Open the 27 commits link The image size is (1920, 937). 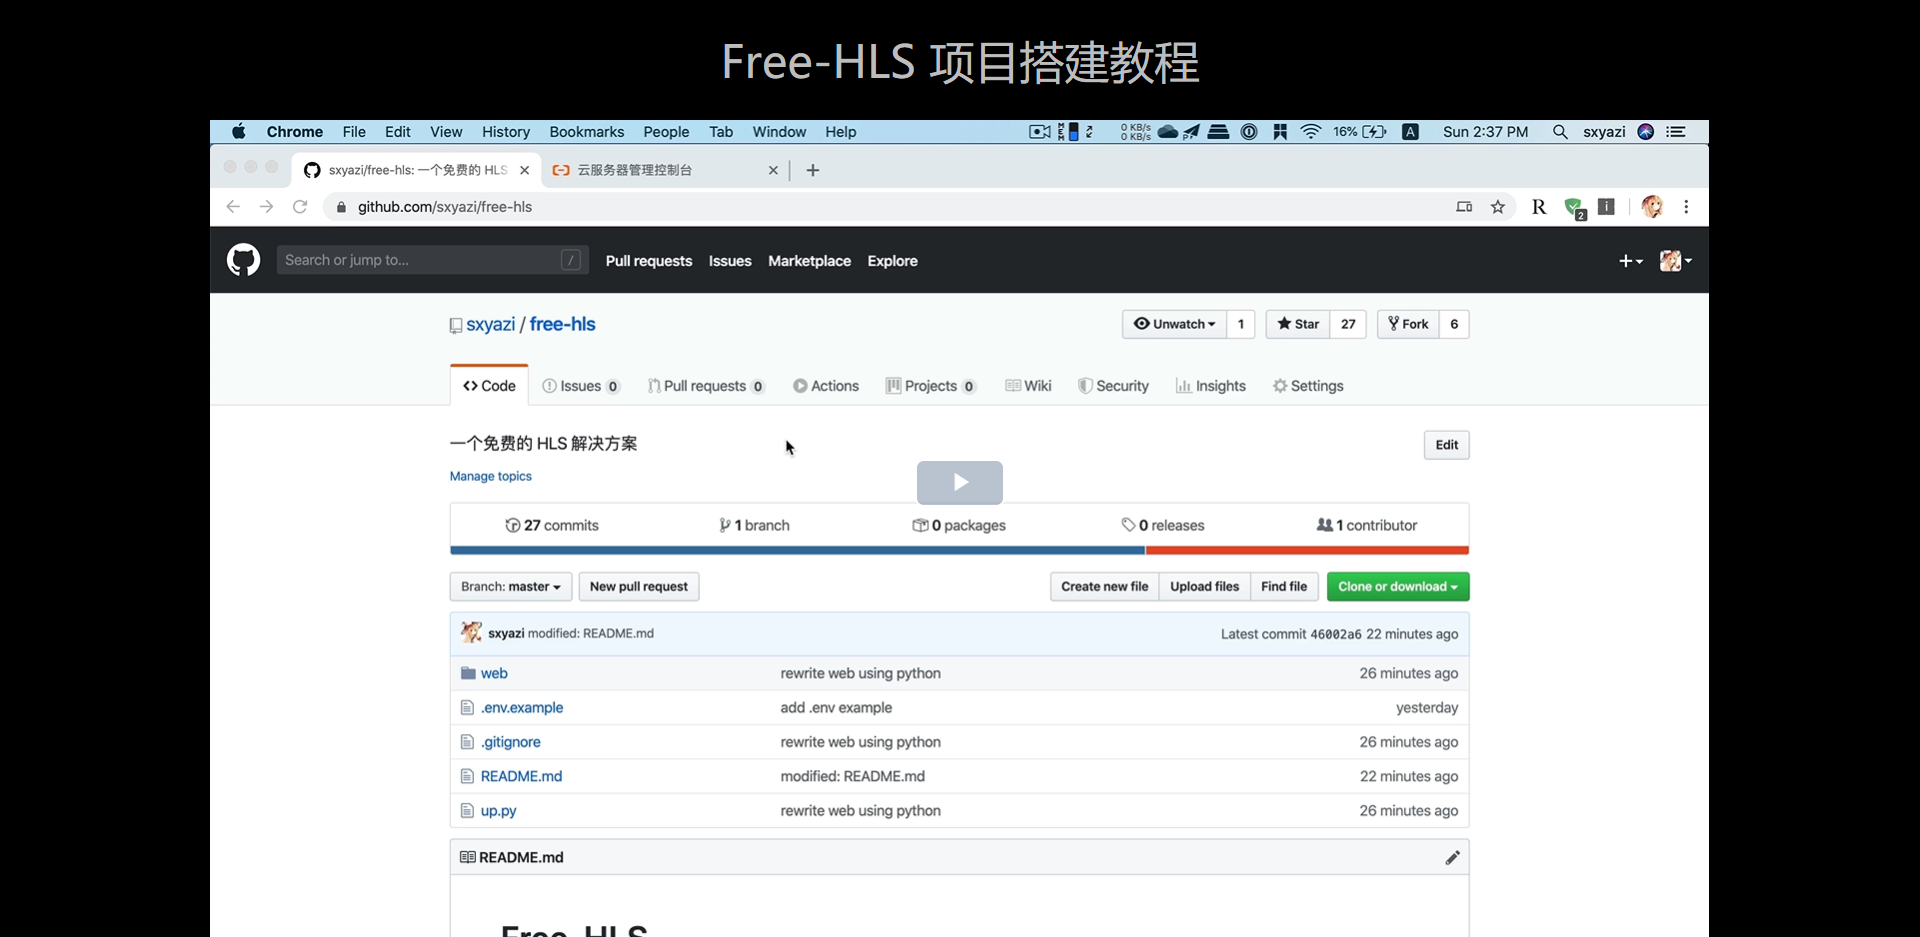pyautogui.click(x=552, y=525)
